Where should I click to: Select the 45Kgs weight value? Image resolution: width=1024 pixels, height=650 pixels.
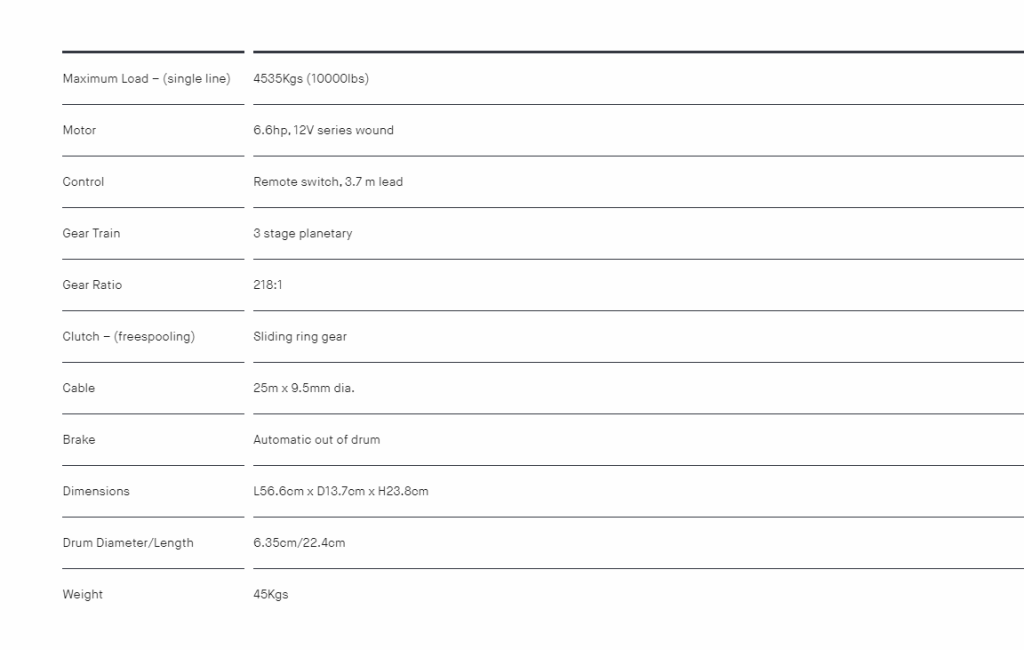pos(270,594)
